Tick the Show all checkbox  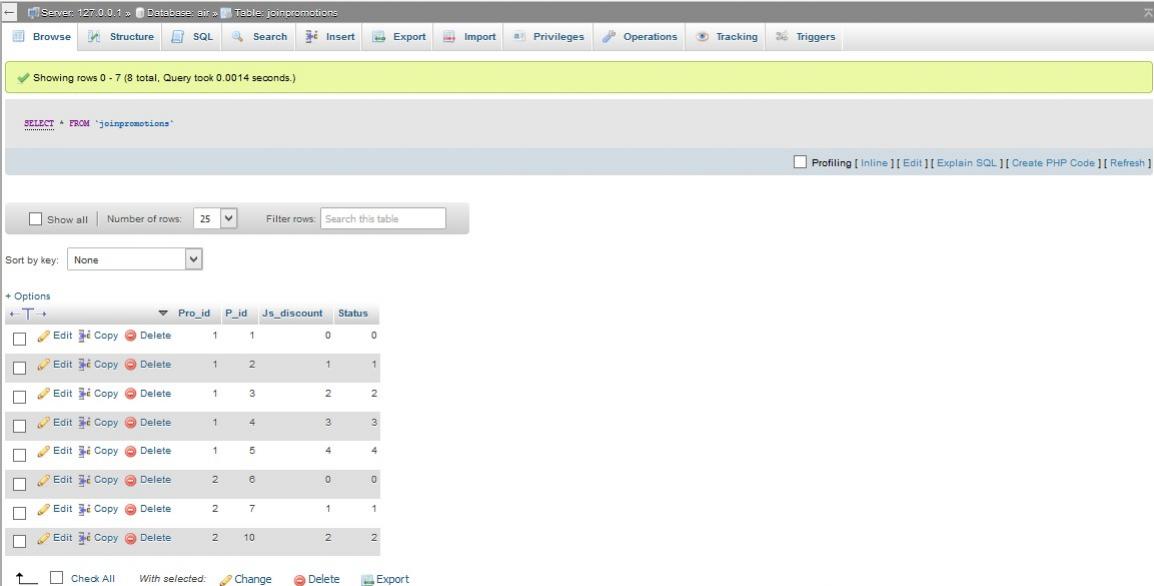click(35, 219)
